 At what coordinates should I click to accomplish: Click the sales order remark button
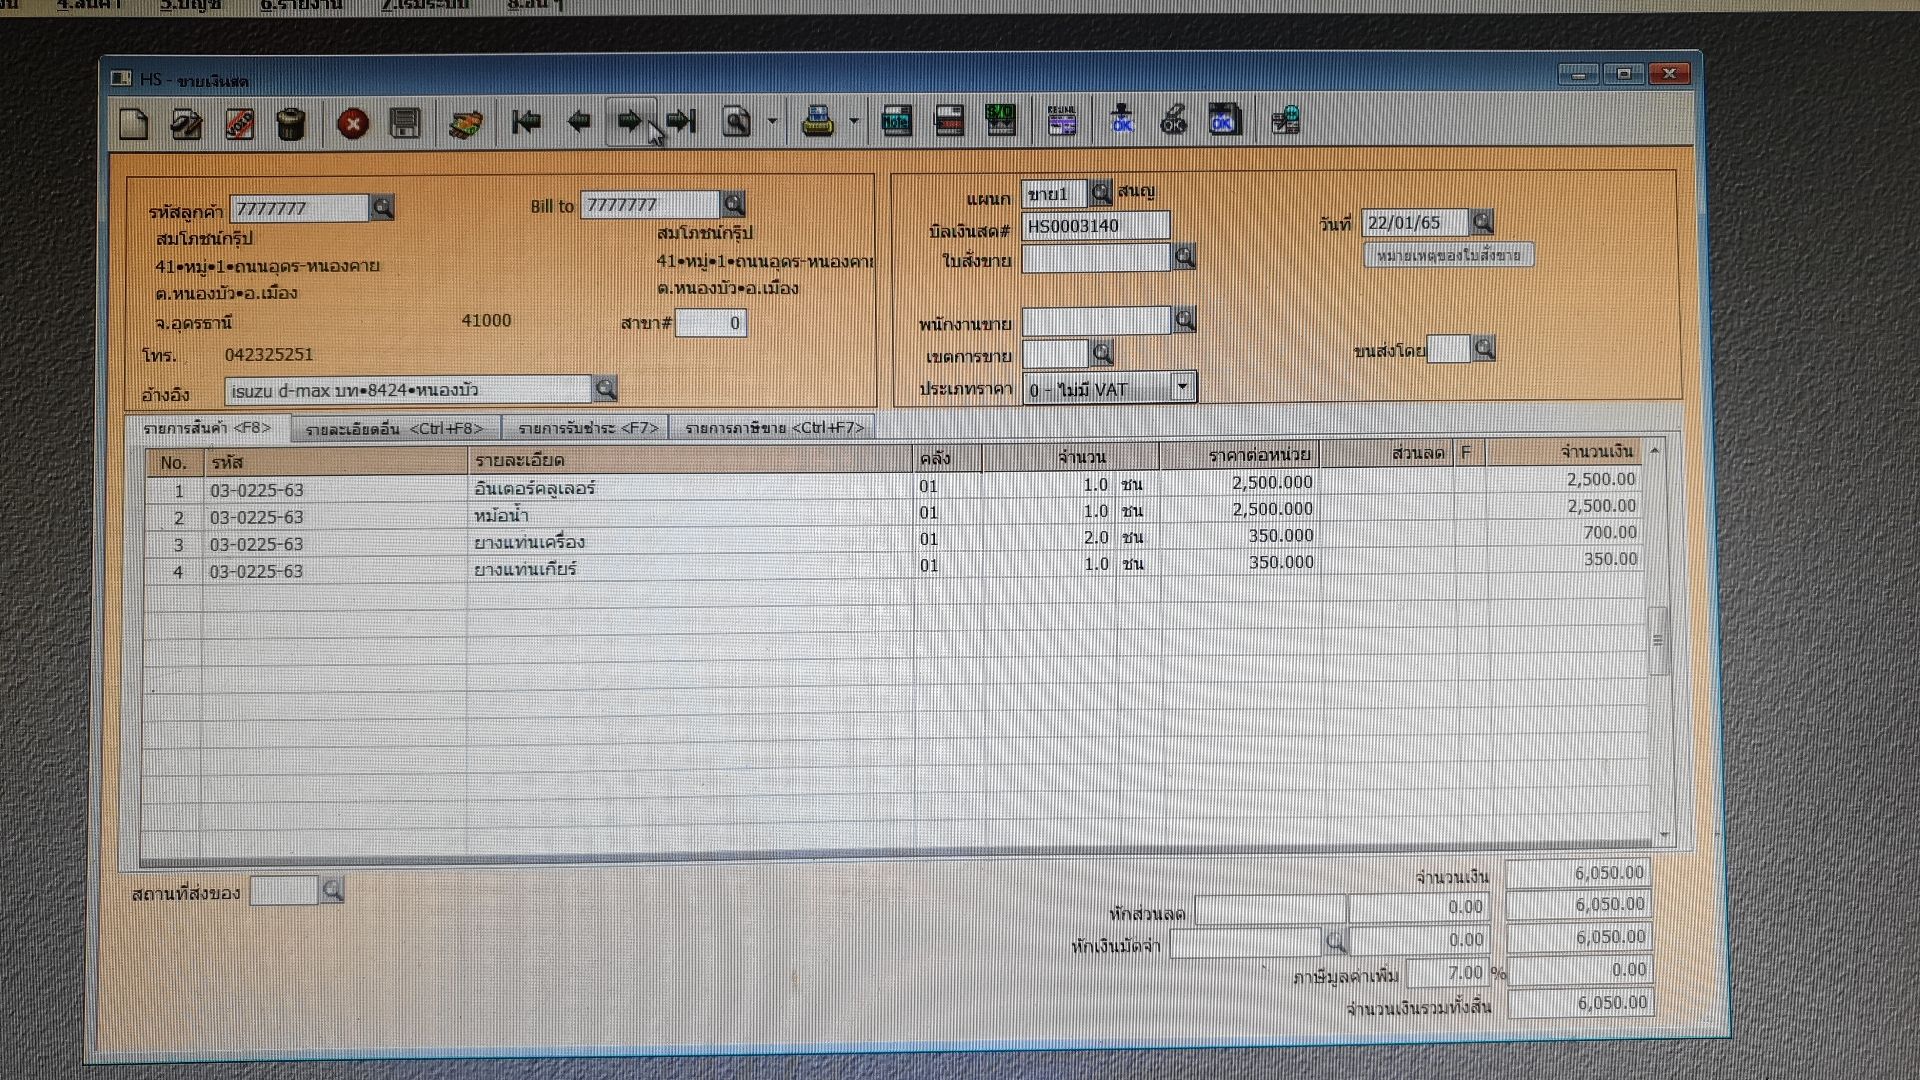point(1448,255)
